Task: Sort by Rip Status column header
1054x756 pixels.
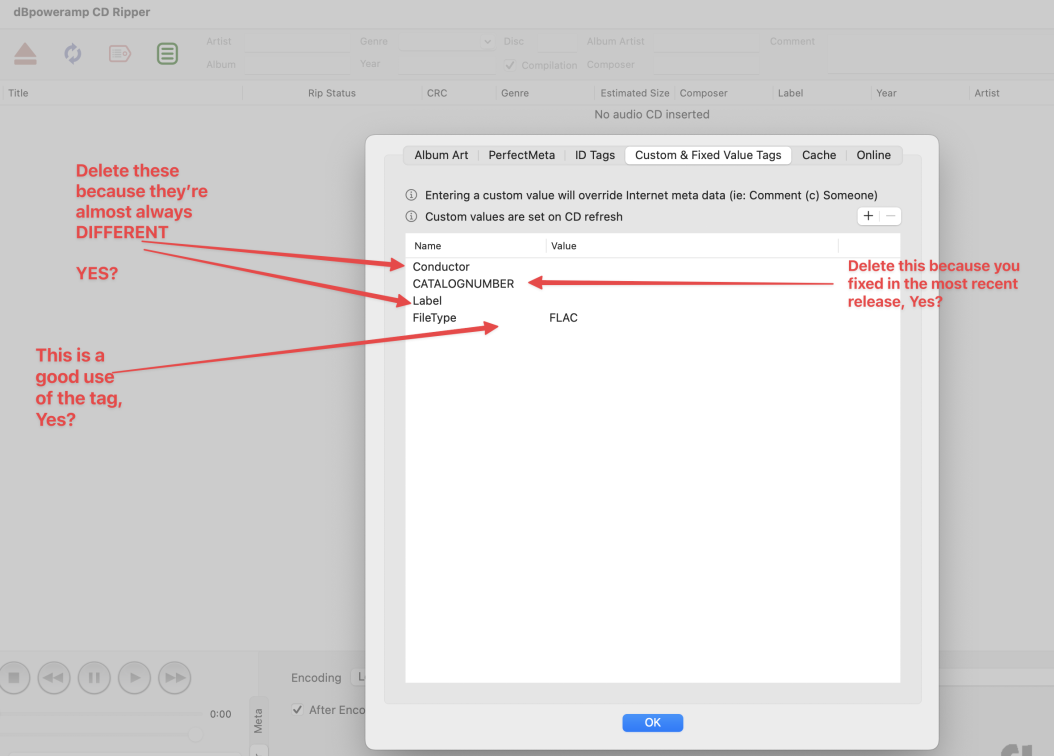Action: [331, 93]
